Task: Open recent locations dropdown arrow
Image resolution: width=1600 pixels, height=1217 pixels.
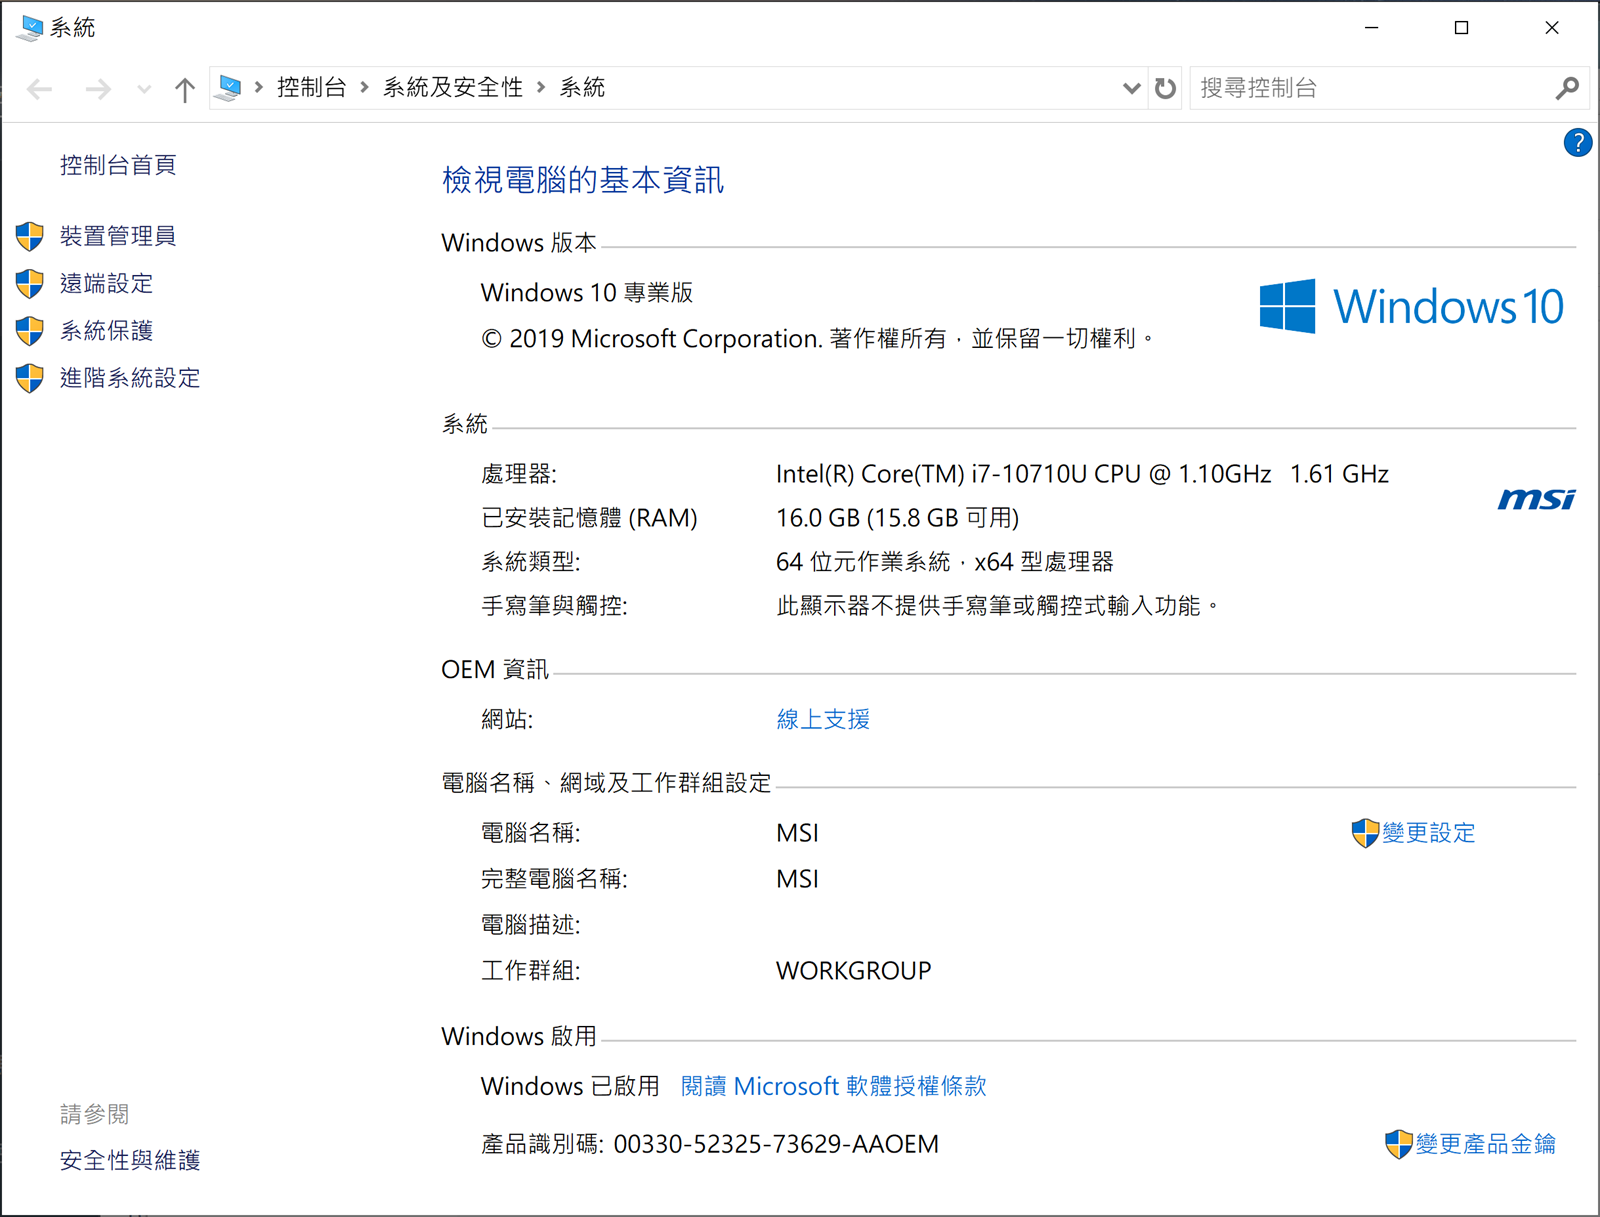Action: 144,90
